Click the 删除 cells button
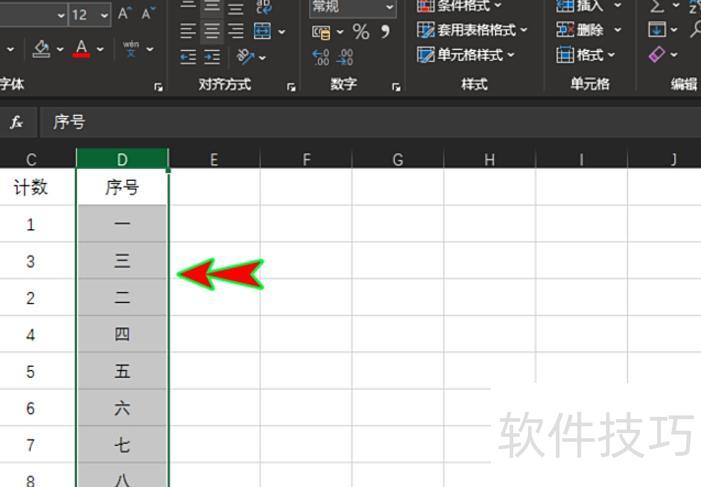This screenshot has width=701, height=487. point(580,30)
